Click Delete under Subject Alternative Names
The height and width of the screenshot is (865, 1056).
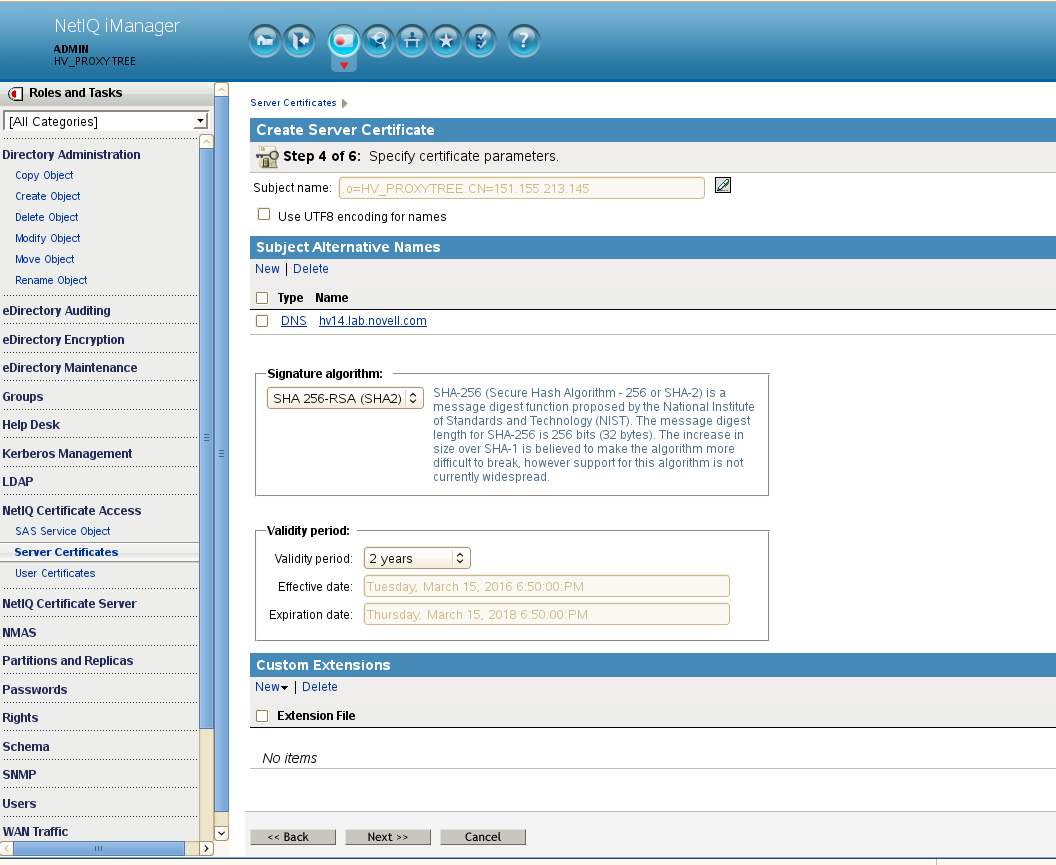(x=310, y=269)
